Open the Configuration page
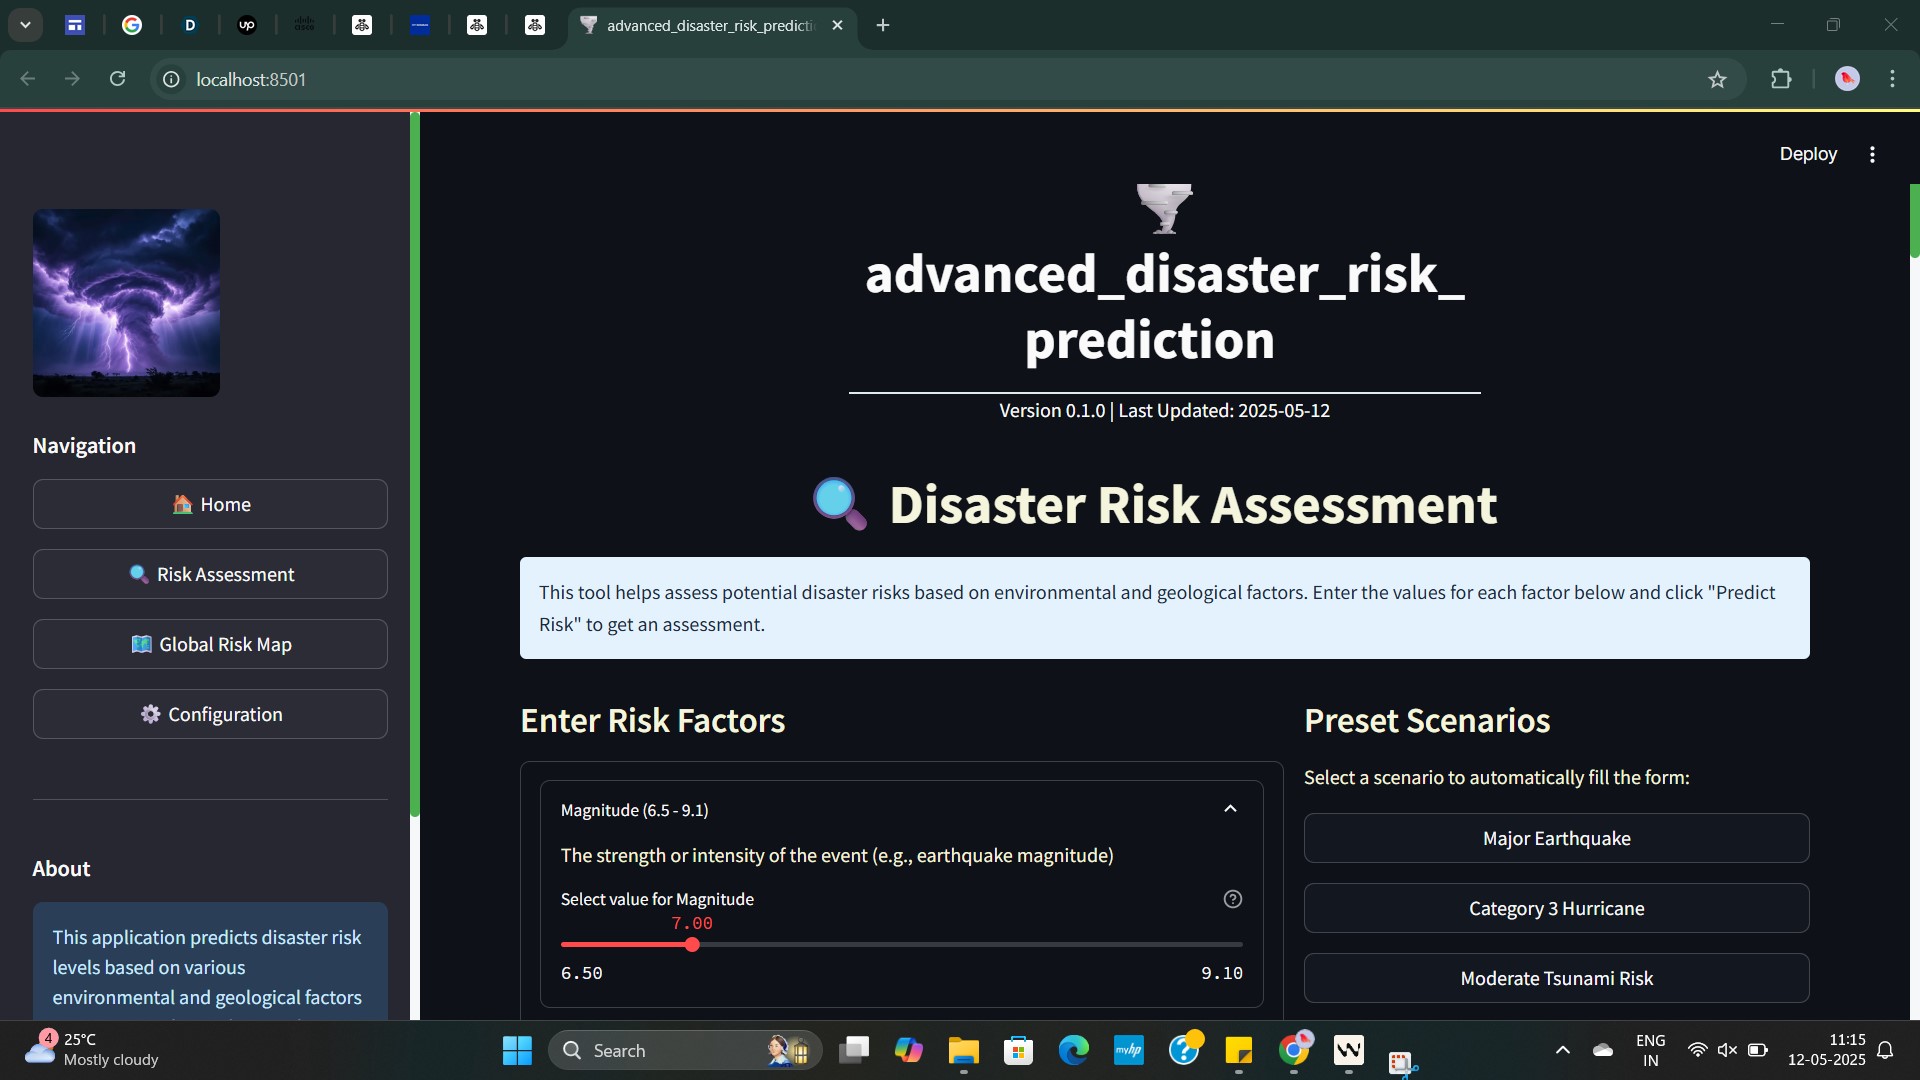The width and height of the screenshot is (1920, 1080). click(210, 714)
